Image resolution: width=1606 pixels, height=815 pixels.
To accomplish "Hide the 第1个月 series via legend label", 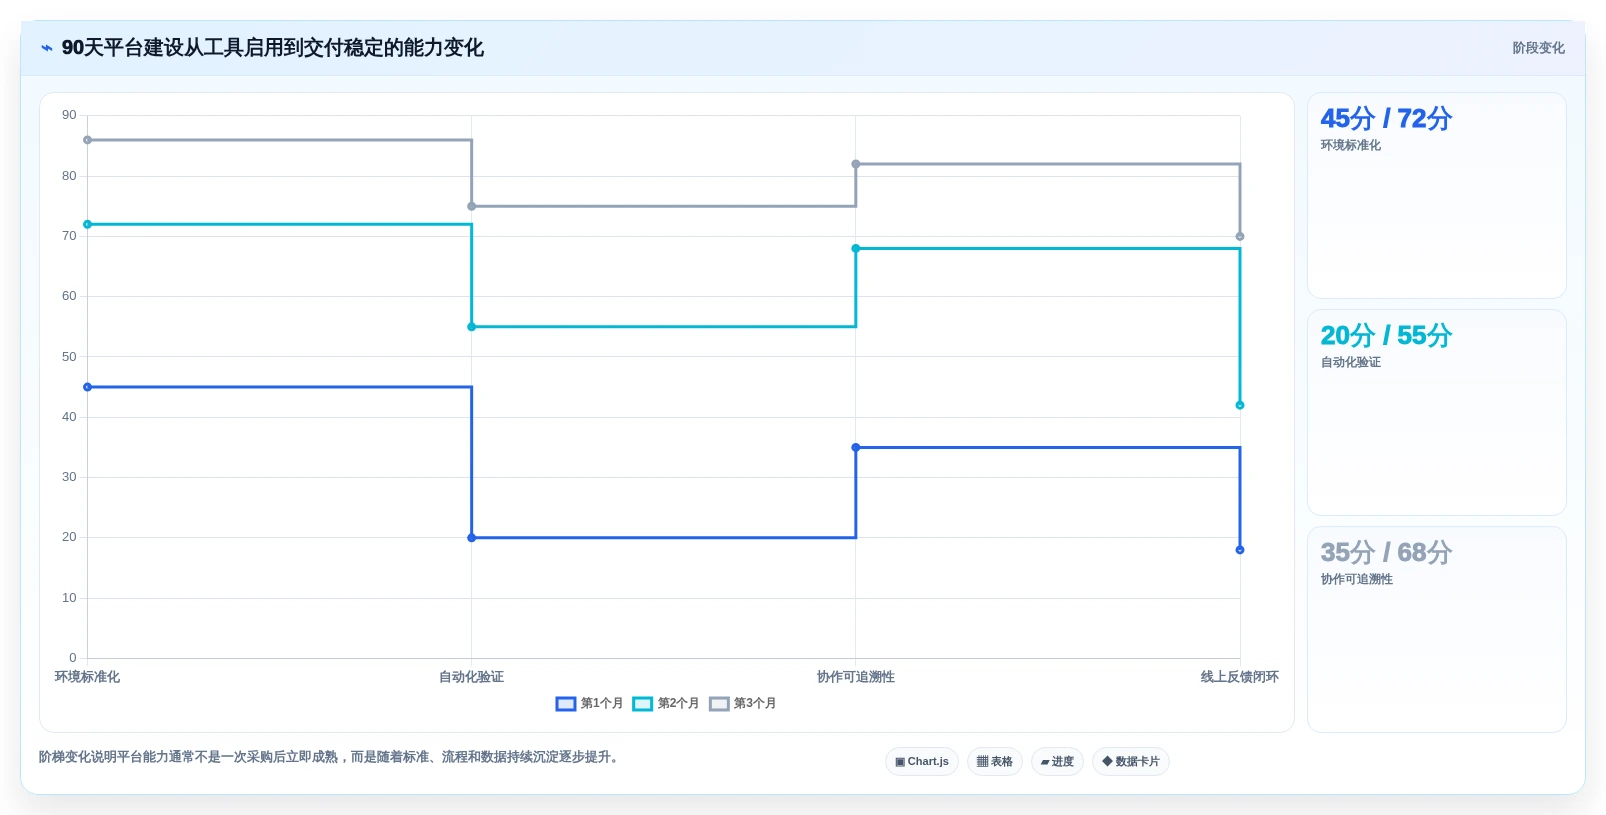I will coord(602,704).
